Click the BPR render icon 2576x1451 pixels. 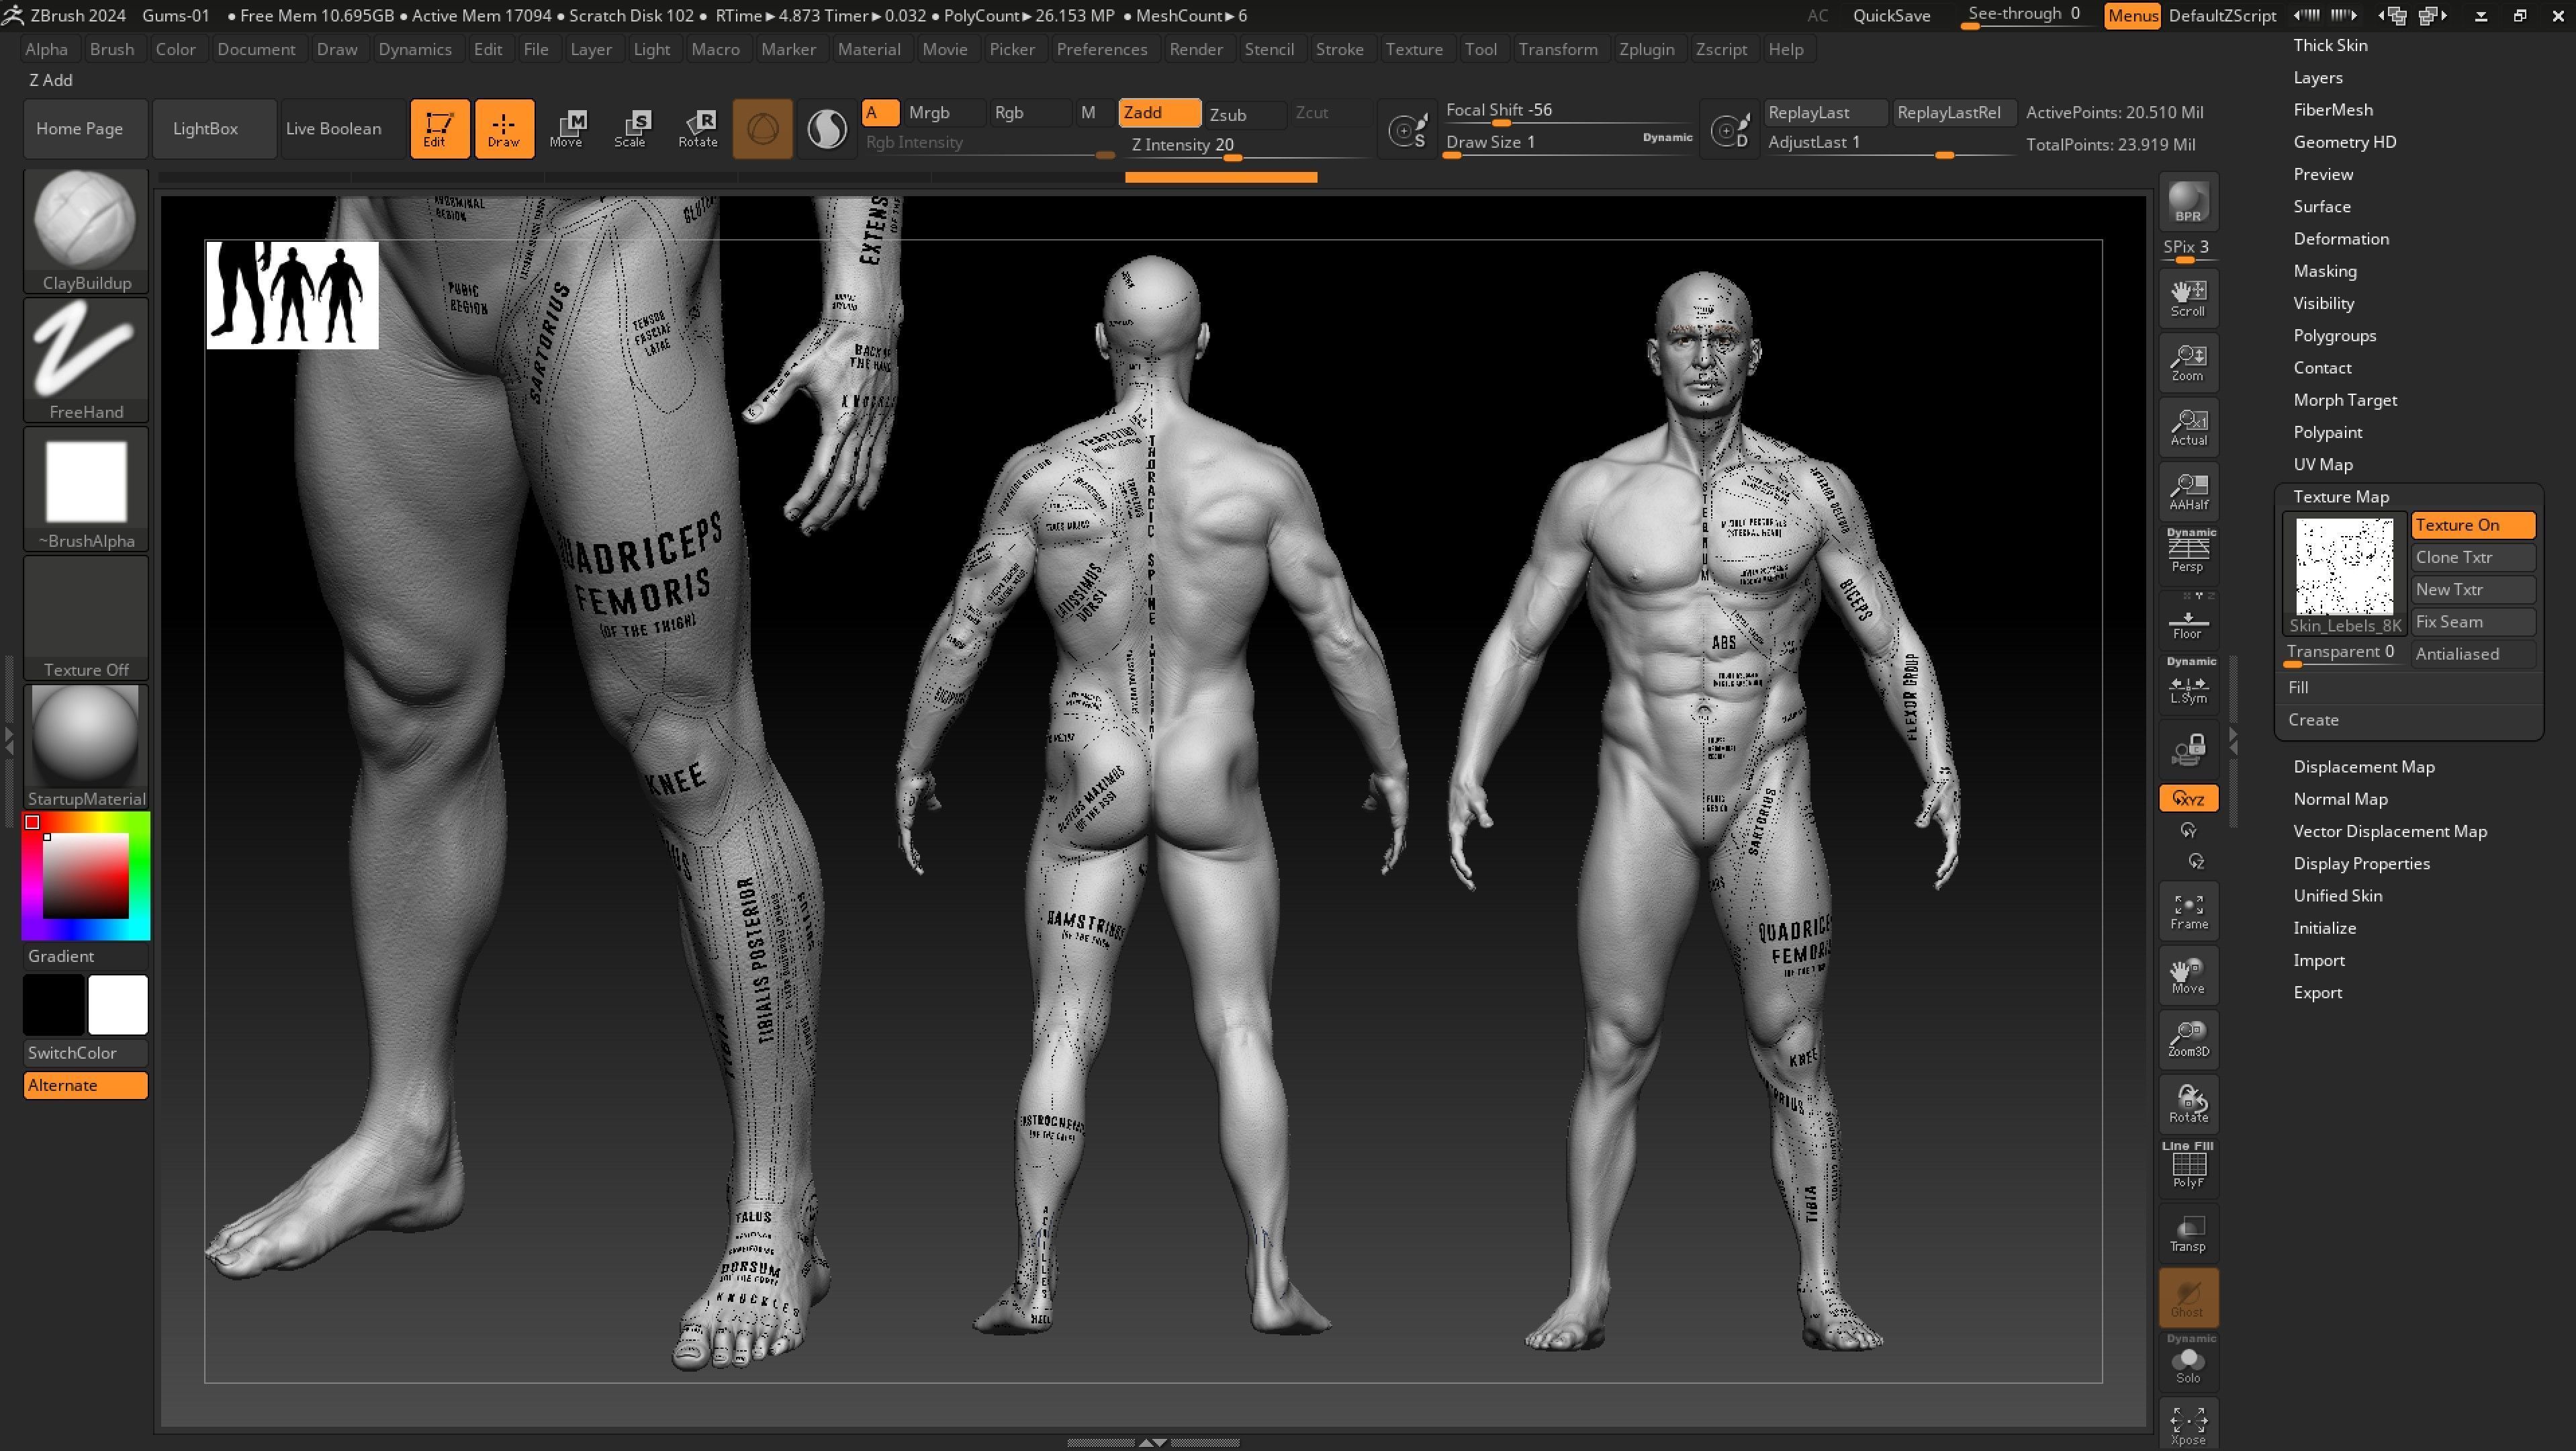pyautogui.click(x=2188, y=202)
